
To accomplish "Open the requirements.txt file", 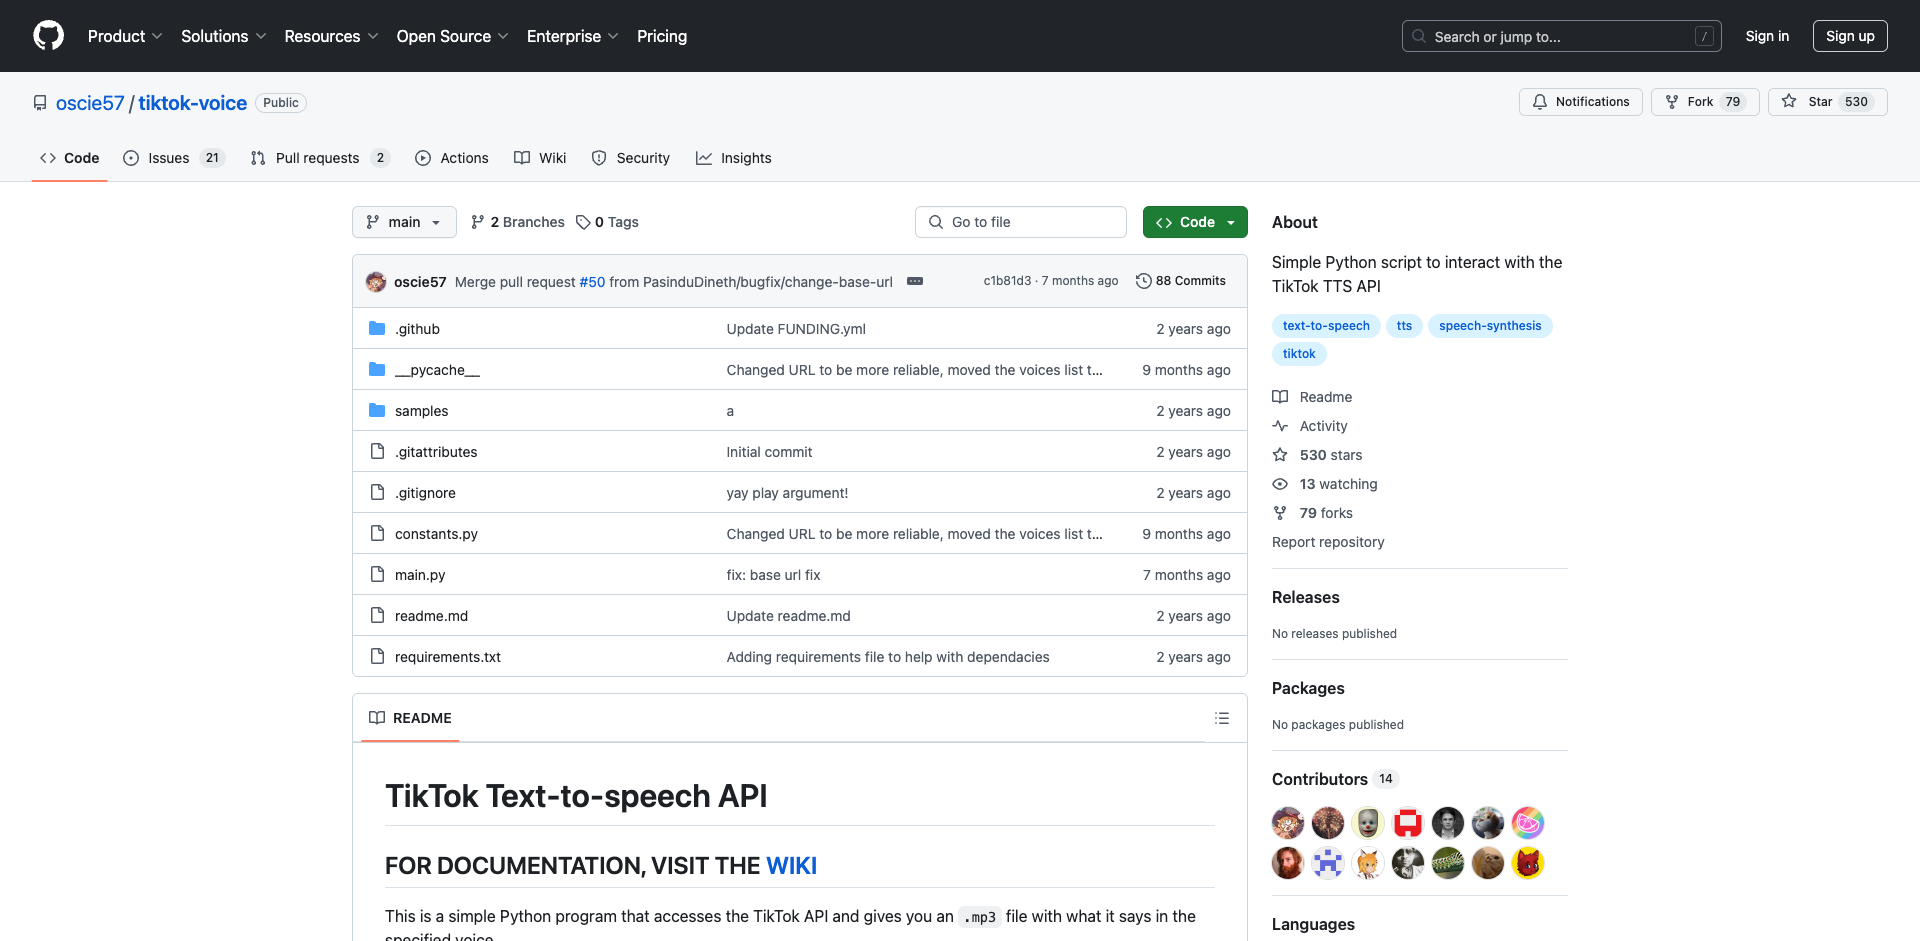I will [x=448, y=657].
